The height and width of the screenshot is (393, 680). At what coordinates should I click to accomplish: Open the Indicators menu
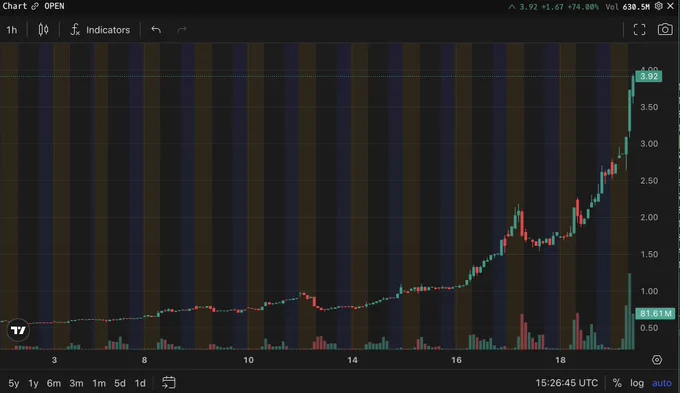click(x=100, y=29)
